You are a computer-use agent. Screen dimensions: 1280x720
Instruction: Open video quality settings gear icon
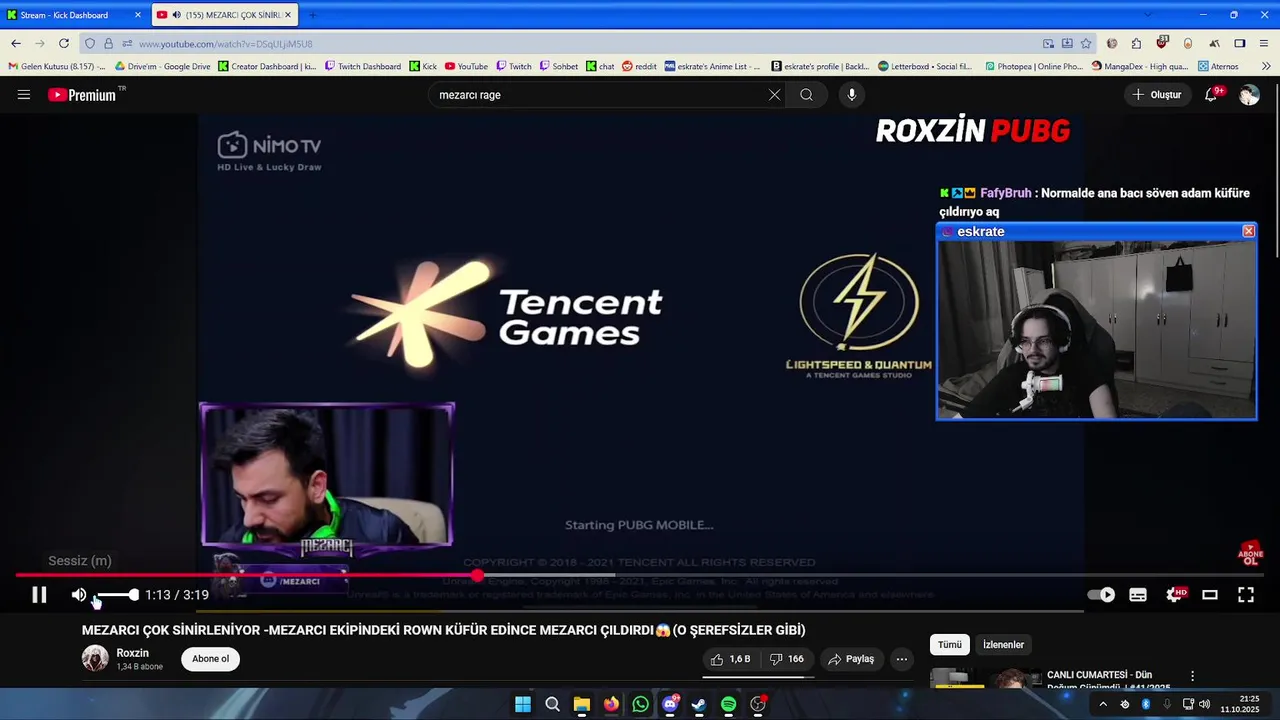click(1175, 595)
